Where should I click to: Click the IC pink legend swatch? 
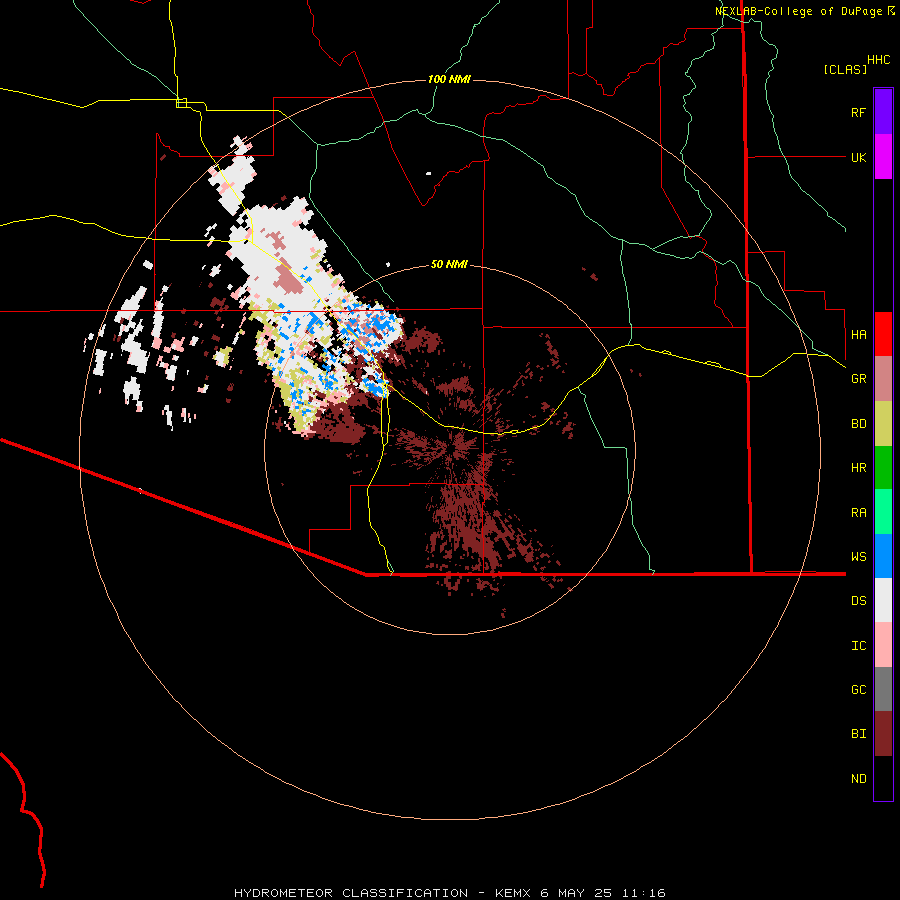point(883,645)
